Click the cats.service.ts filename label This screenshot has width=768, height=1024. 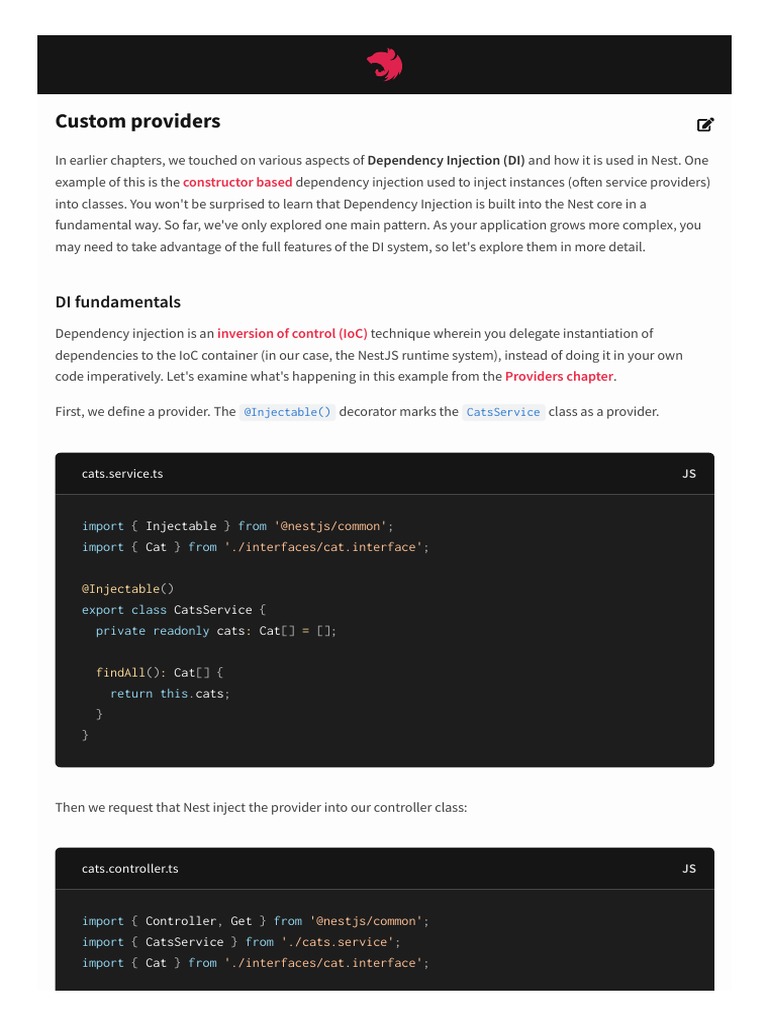[122, 474]
